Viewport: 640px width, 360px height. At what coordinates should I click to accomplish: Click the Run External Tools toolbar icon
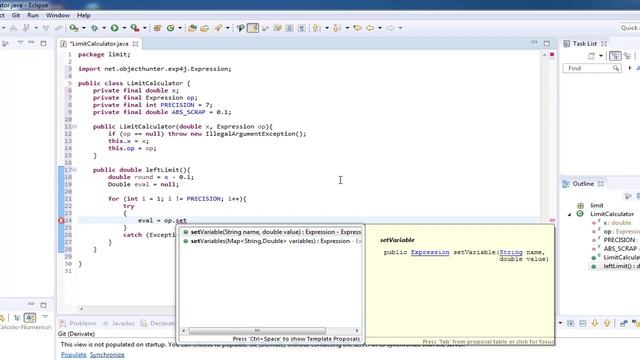pyautogui.click(x=135, y=28)
